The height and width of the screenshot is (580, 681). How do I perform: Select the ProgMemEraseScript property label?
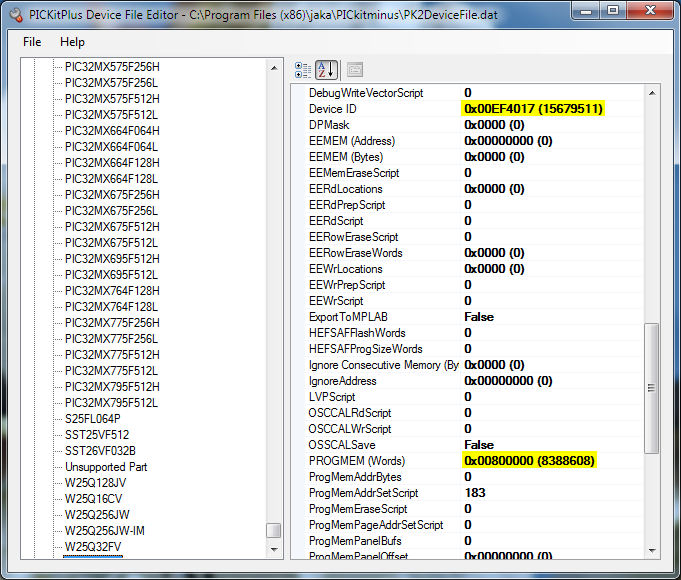pos(358,509)
